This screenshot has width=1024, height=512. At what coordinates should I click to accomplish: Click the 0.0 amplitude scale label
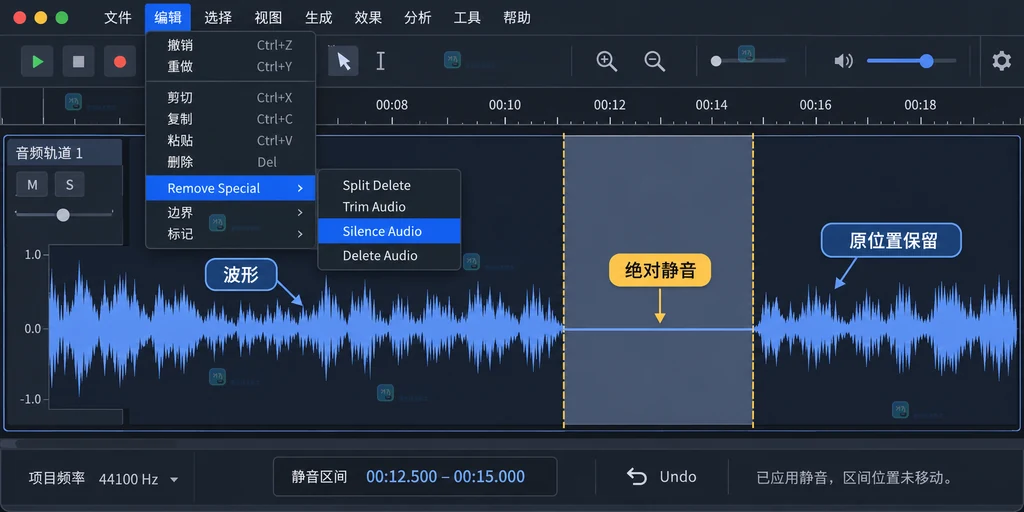click(33, 328)
